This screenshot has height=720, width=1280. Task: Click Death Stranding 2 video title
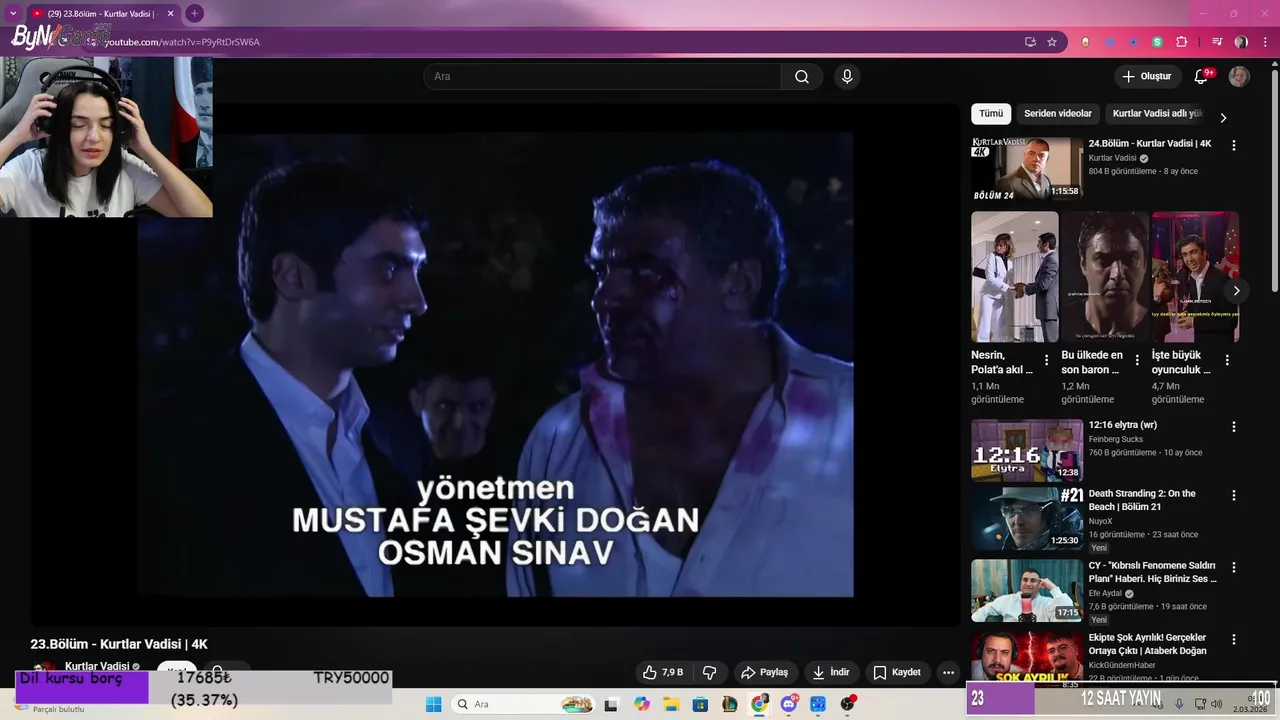tap(1142, 500)
